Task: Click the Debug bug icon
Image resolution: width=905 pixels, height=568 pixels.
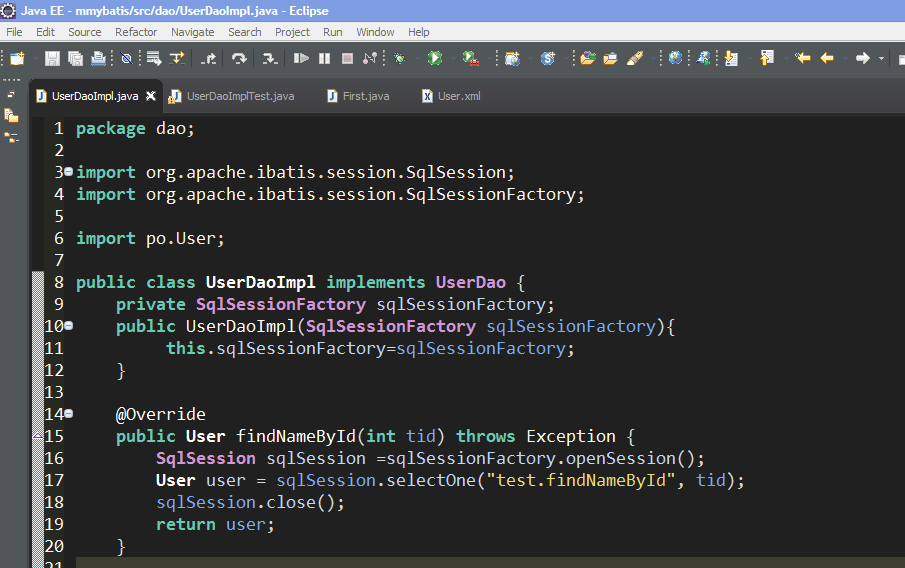Action: tap(399, 58)
